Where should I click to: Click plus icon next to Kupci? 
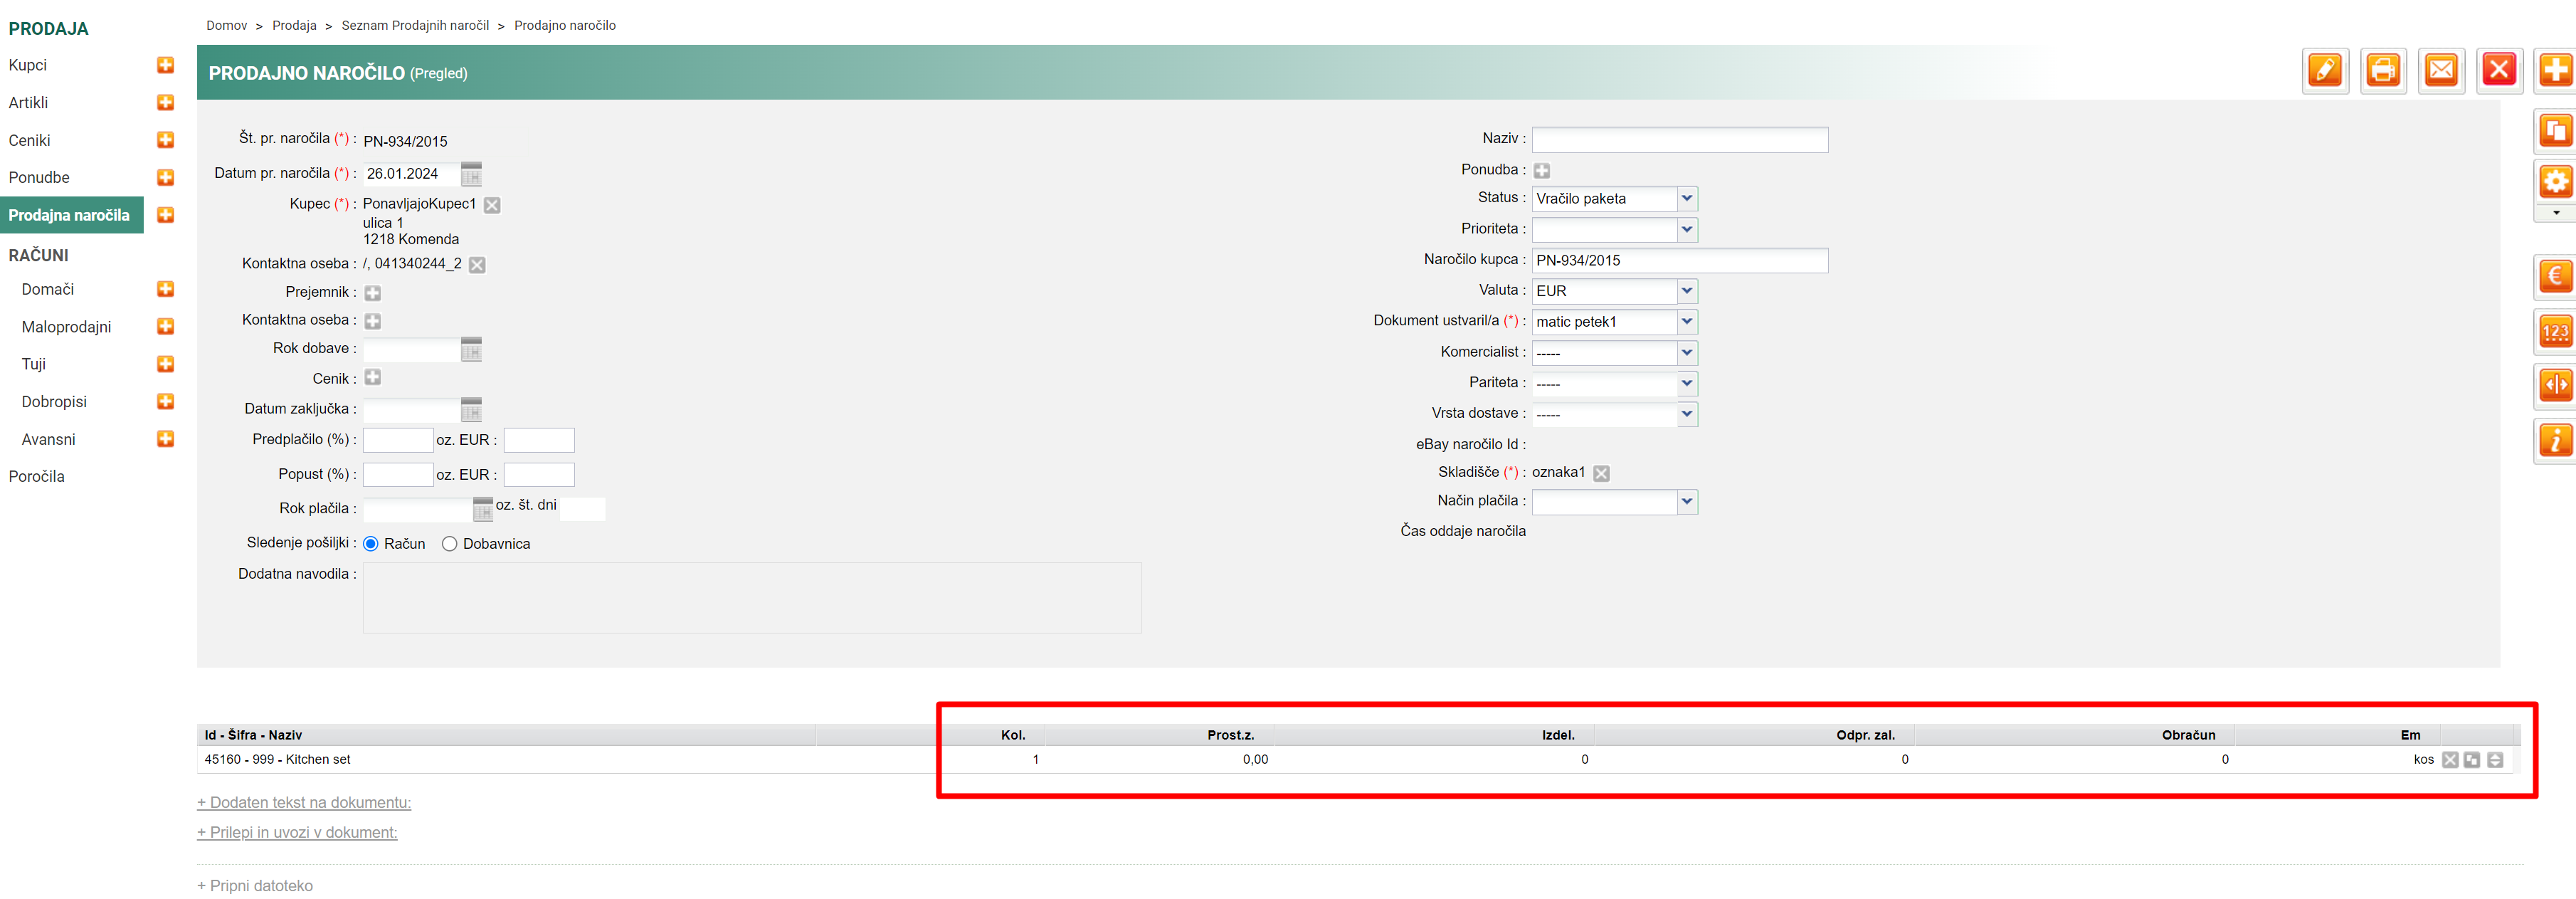[x=166, y=65]
